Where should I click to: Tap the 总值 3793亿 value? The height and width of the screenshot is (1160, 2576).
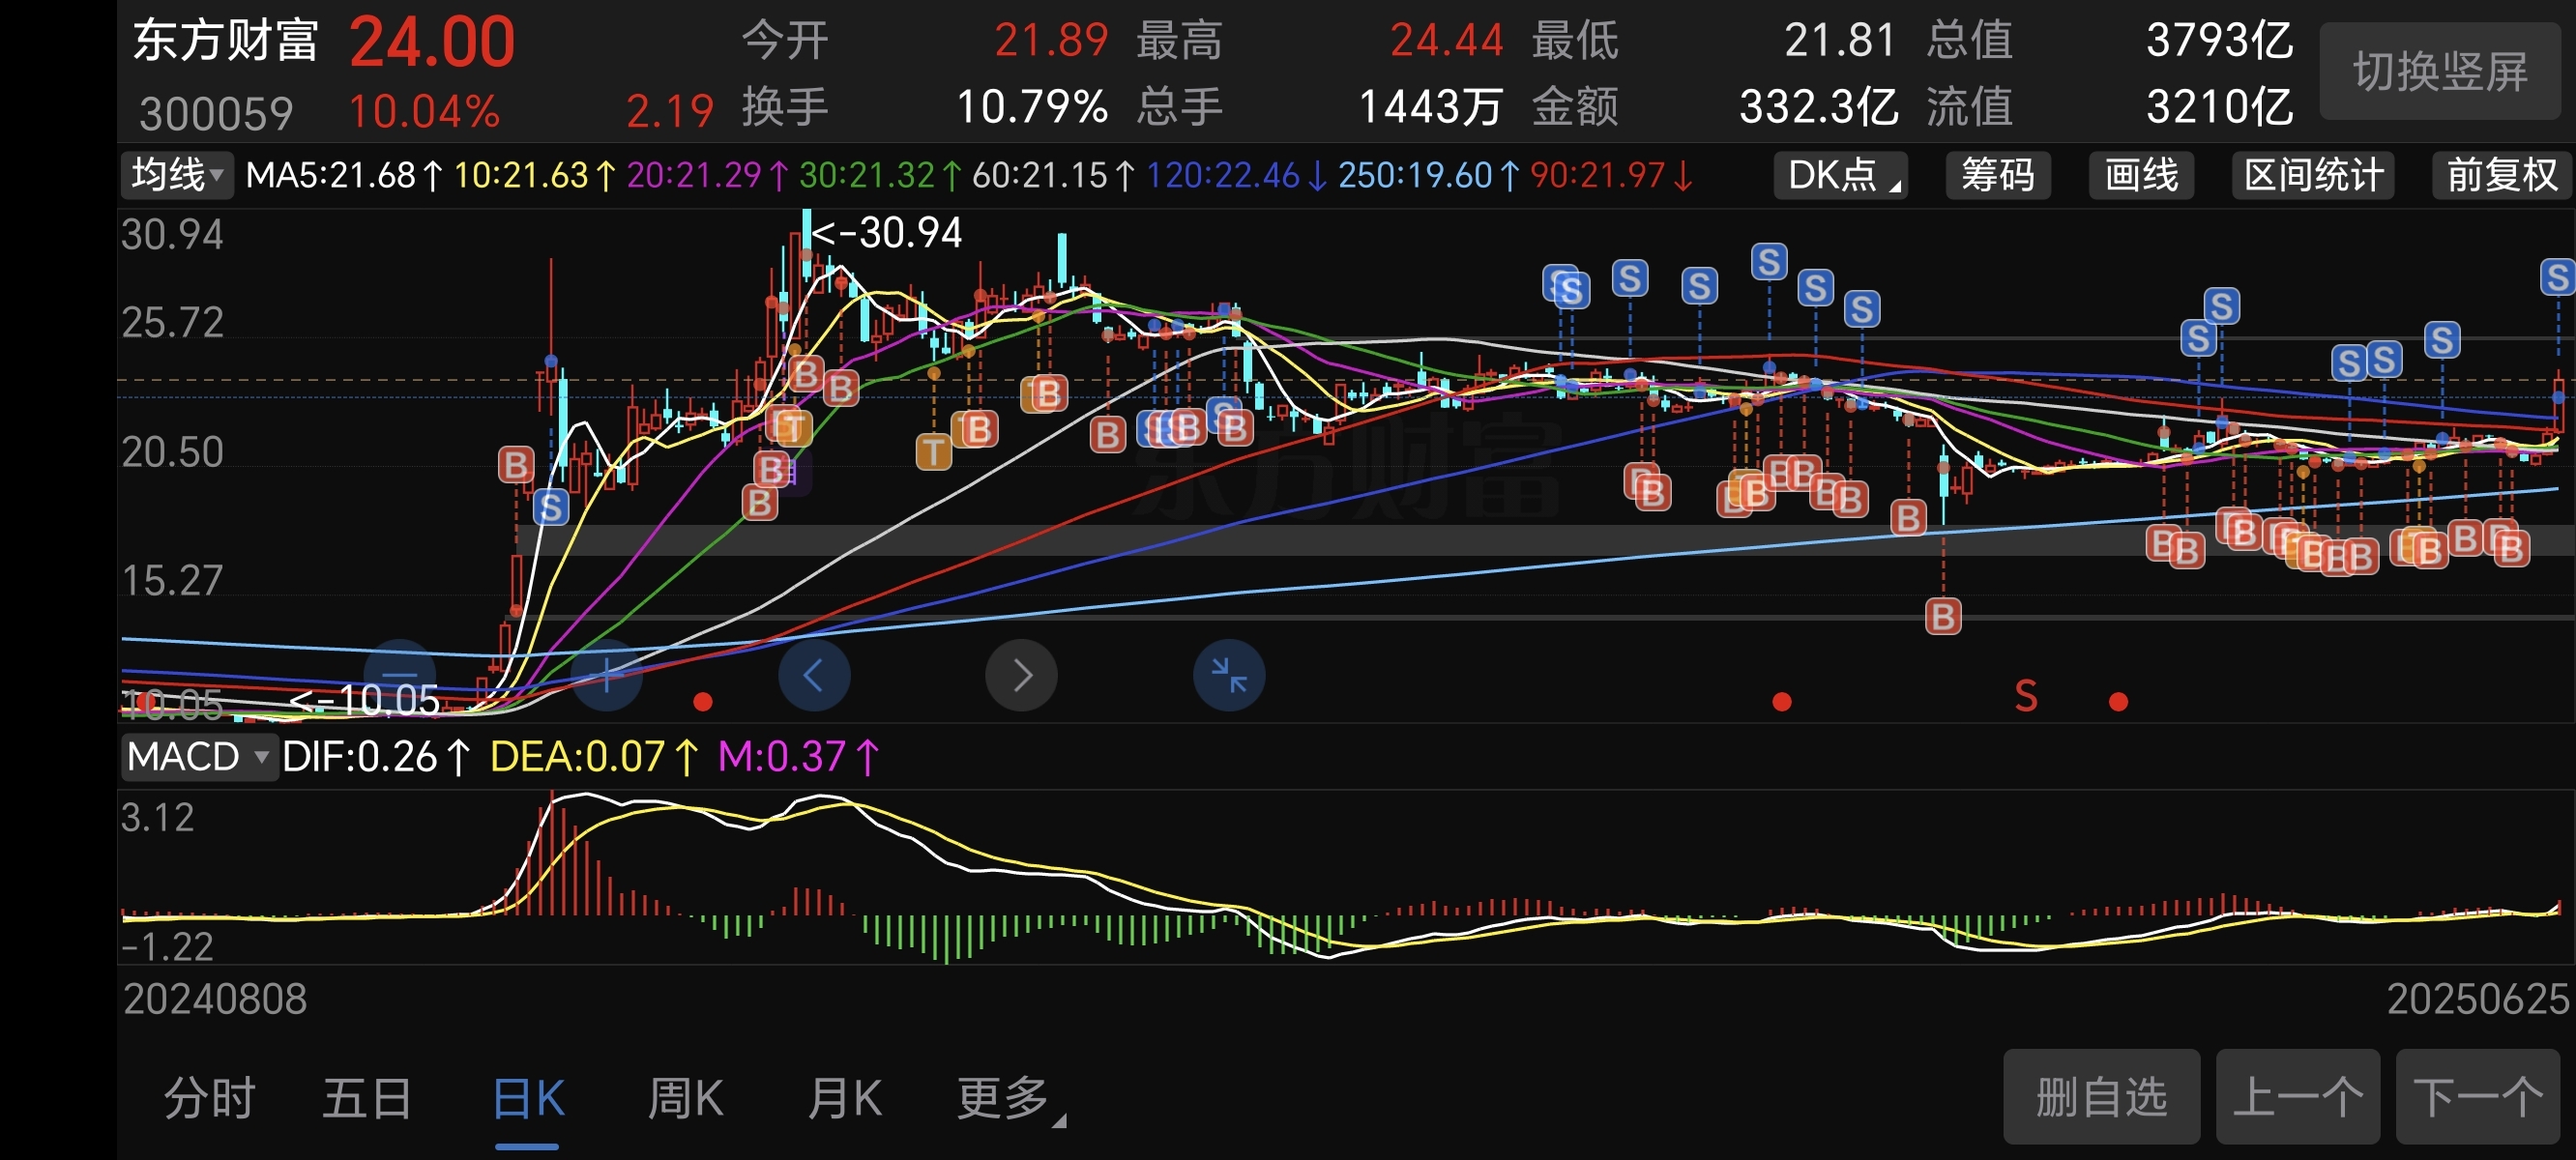tap(2220, 41)
